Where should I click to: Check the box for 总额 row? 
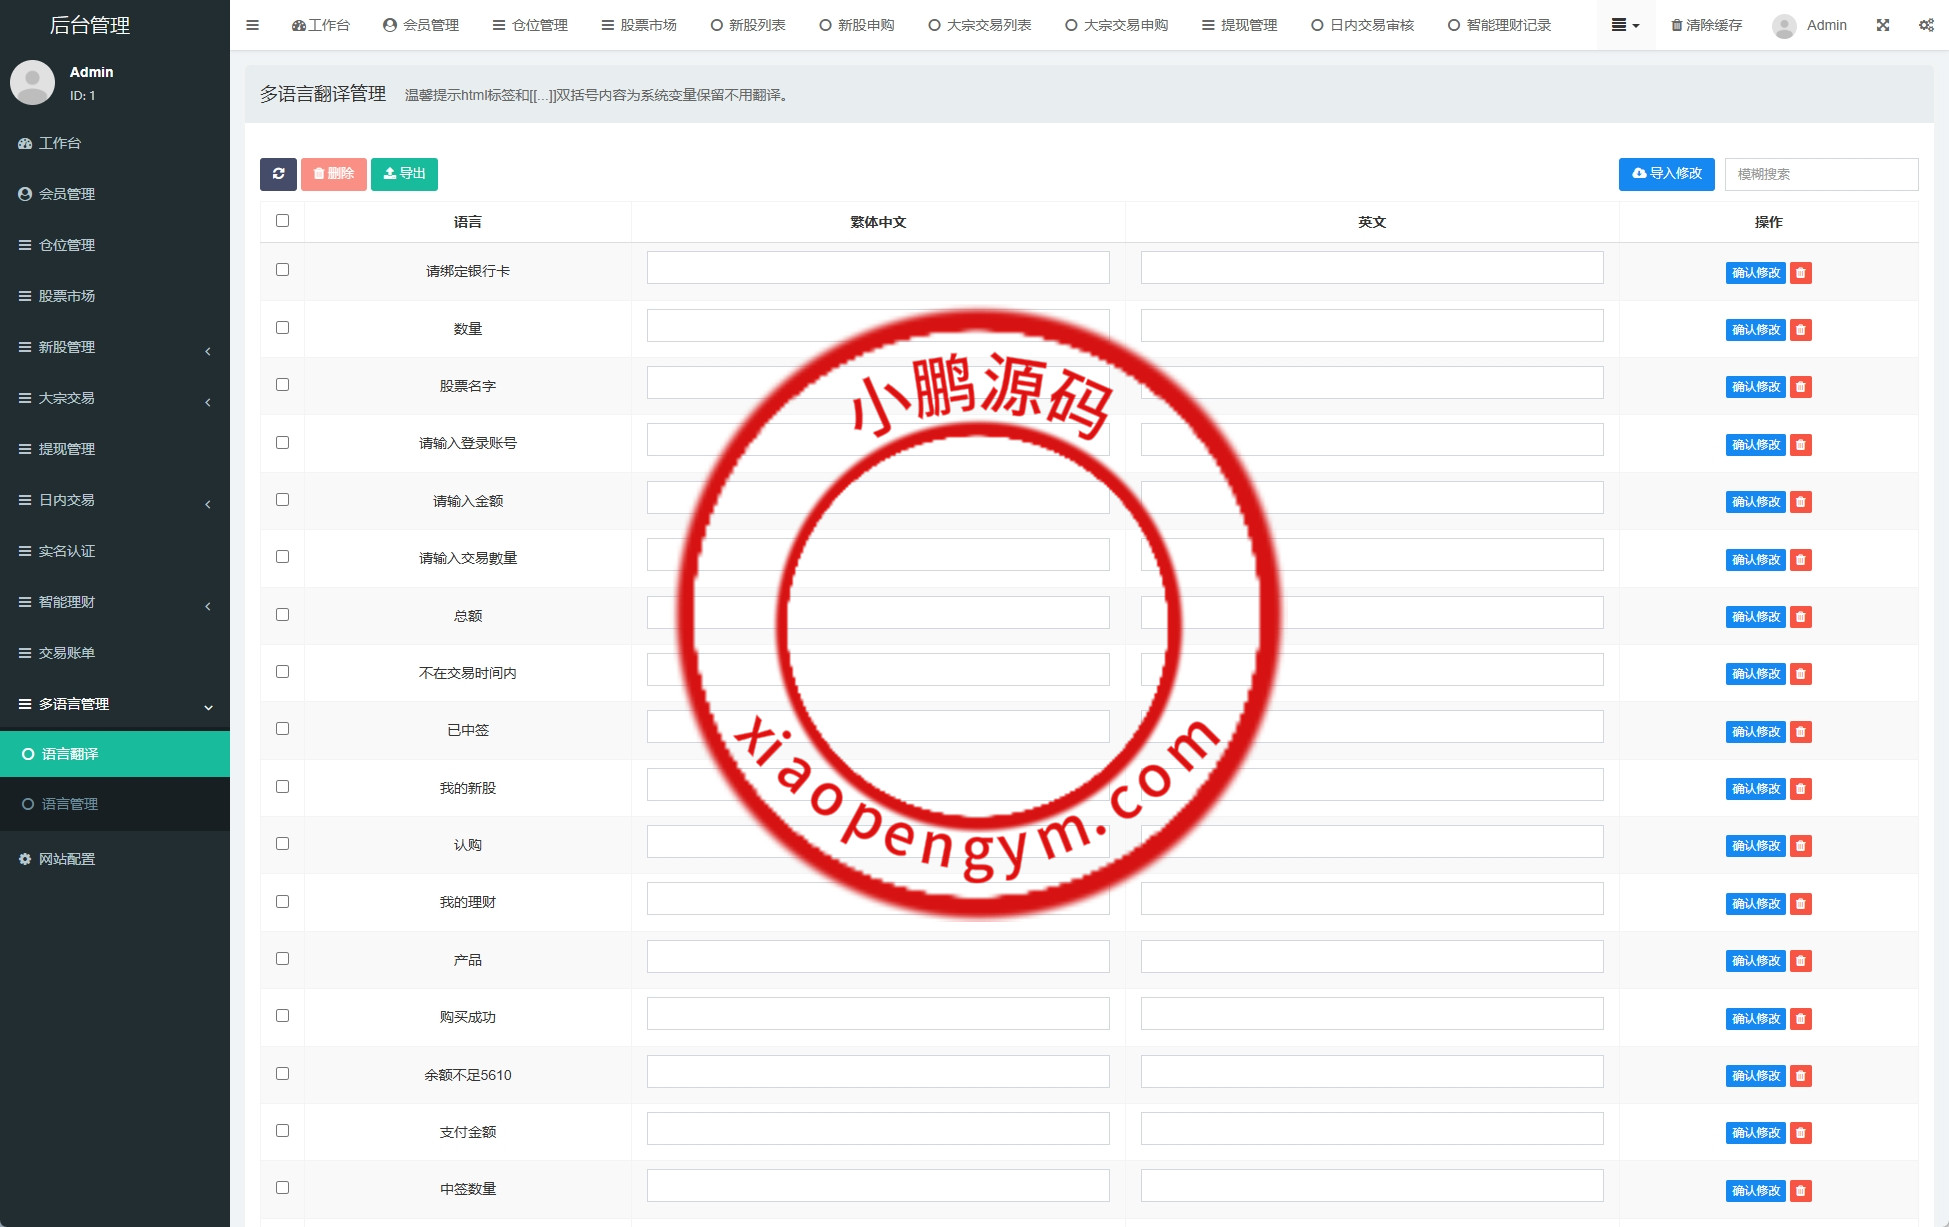[282, 614]
